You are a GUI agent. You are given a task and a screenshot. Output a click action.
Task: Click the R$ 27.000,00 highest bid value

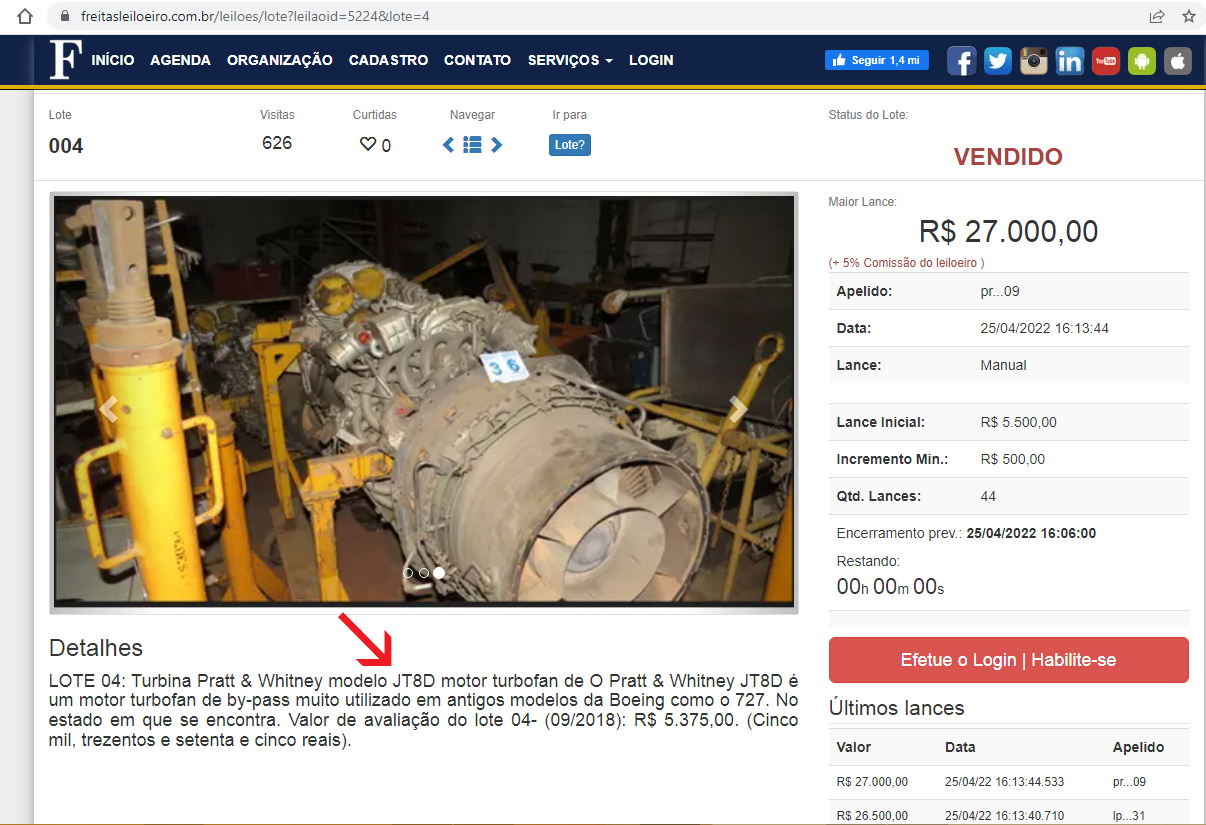click(1008, 232)
